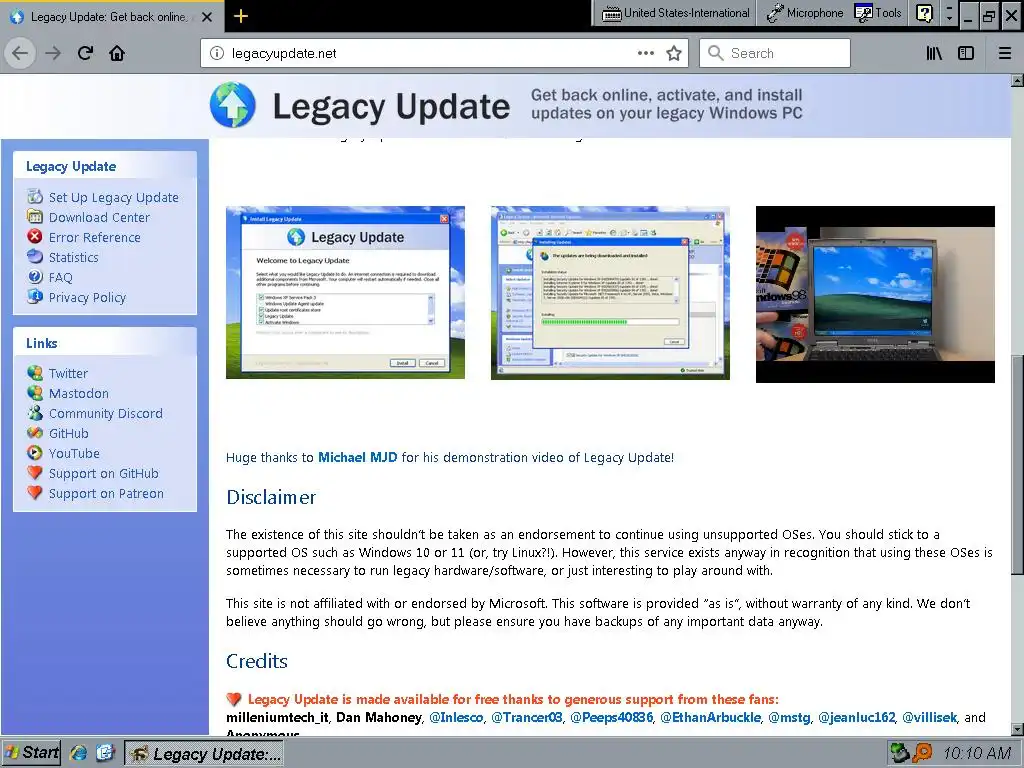The image size is (1024, 768).
Task: Click the Legacy Update taskbar button
Action: coord(204,754)
